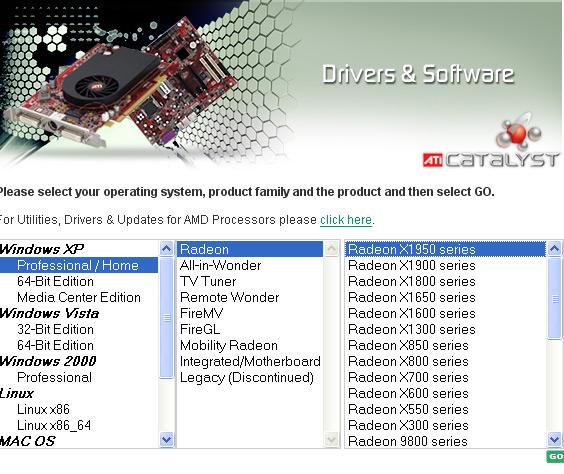Click disabled up arrow of product family list
The width and height of the screenshot is (564, 474).
pyautogui.click(x=331, y=249)
